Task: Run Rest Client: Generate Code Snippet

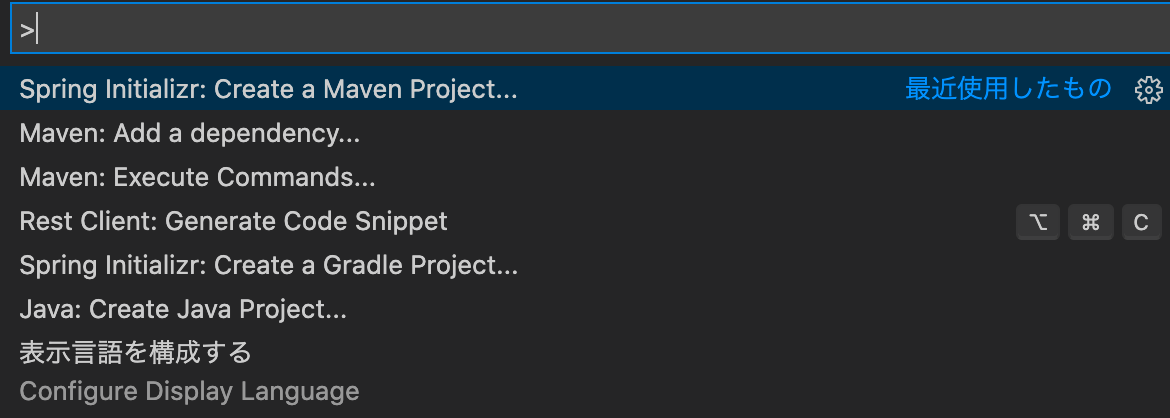Action: [233, 221]
